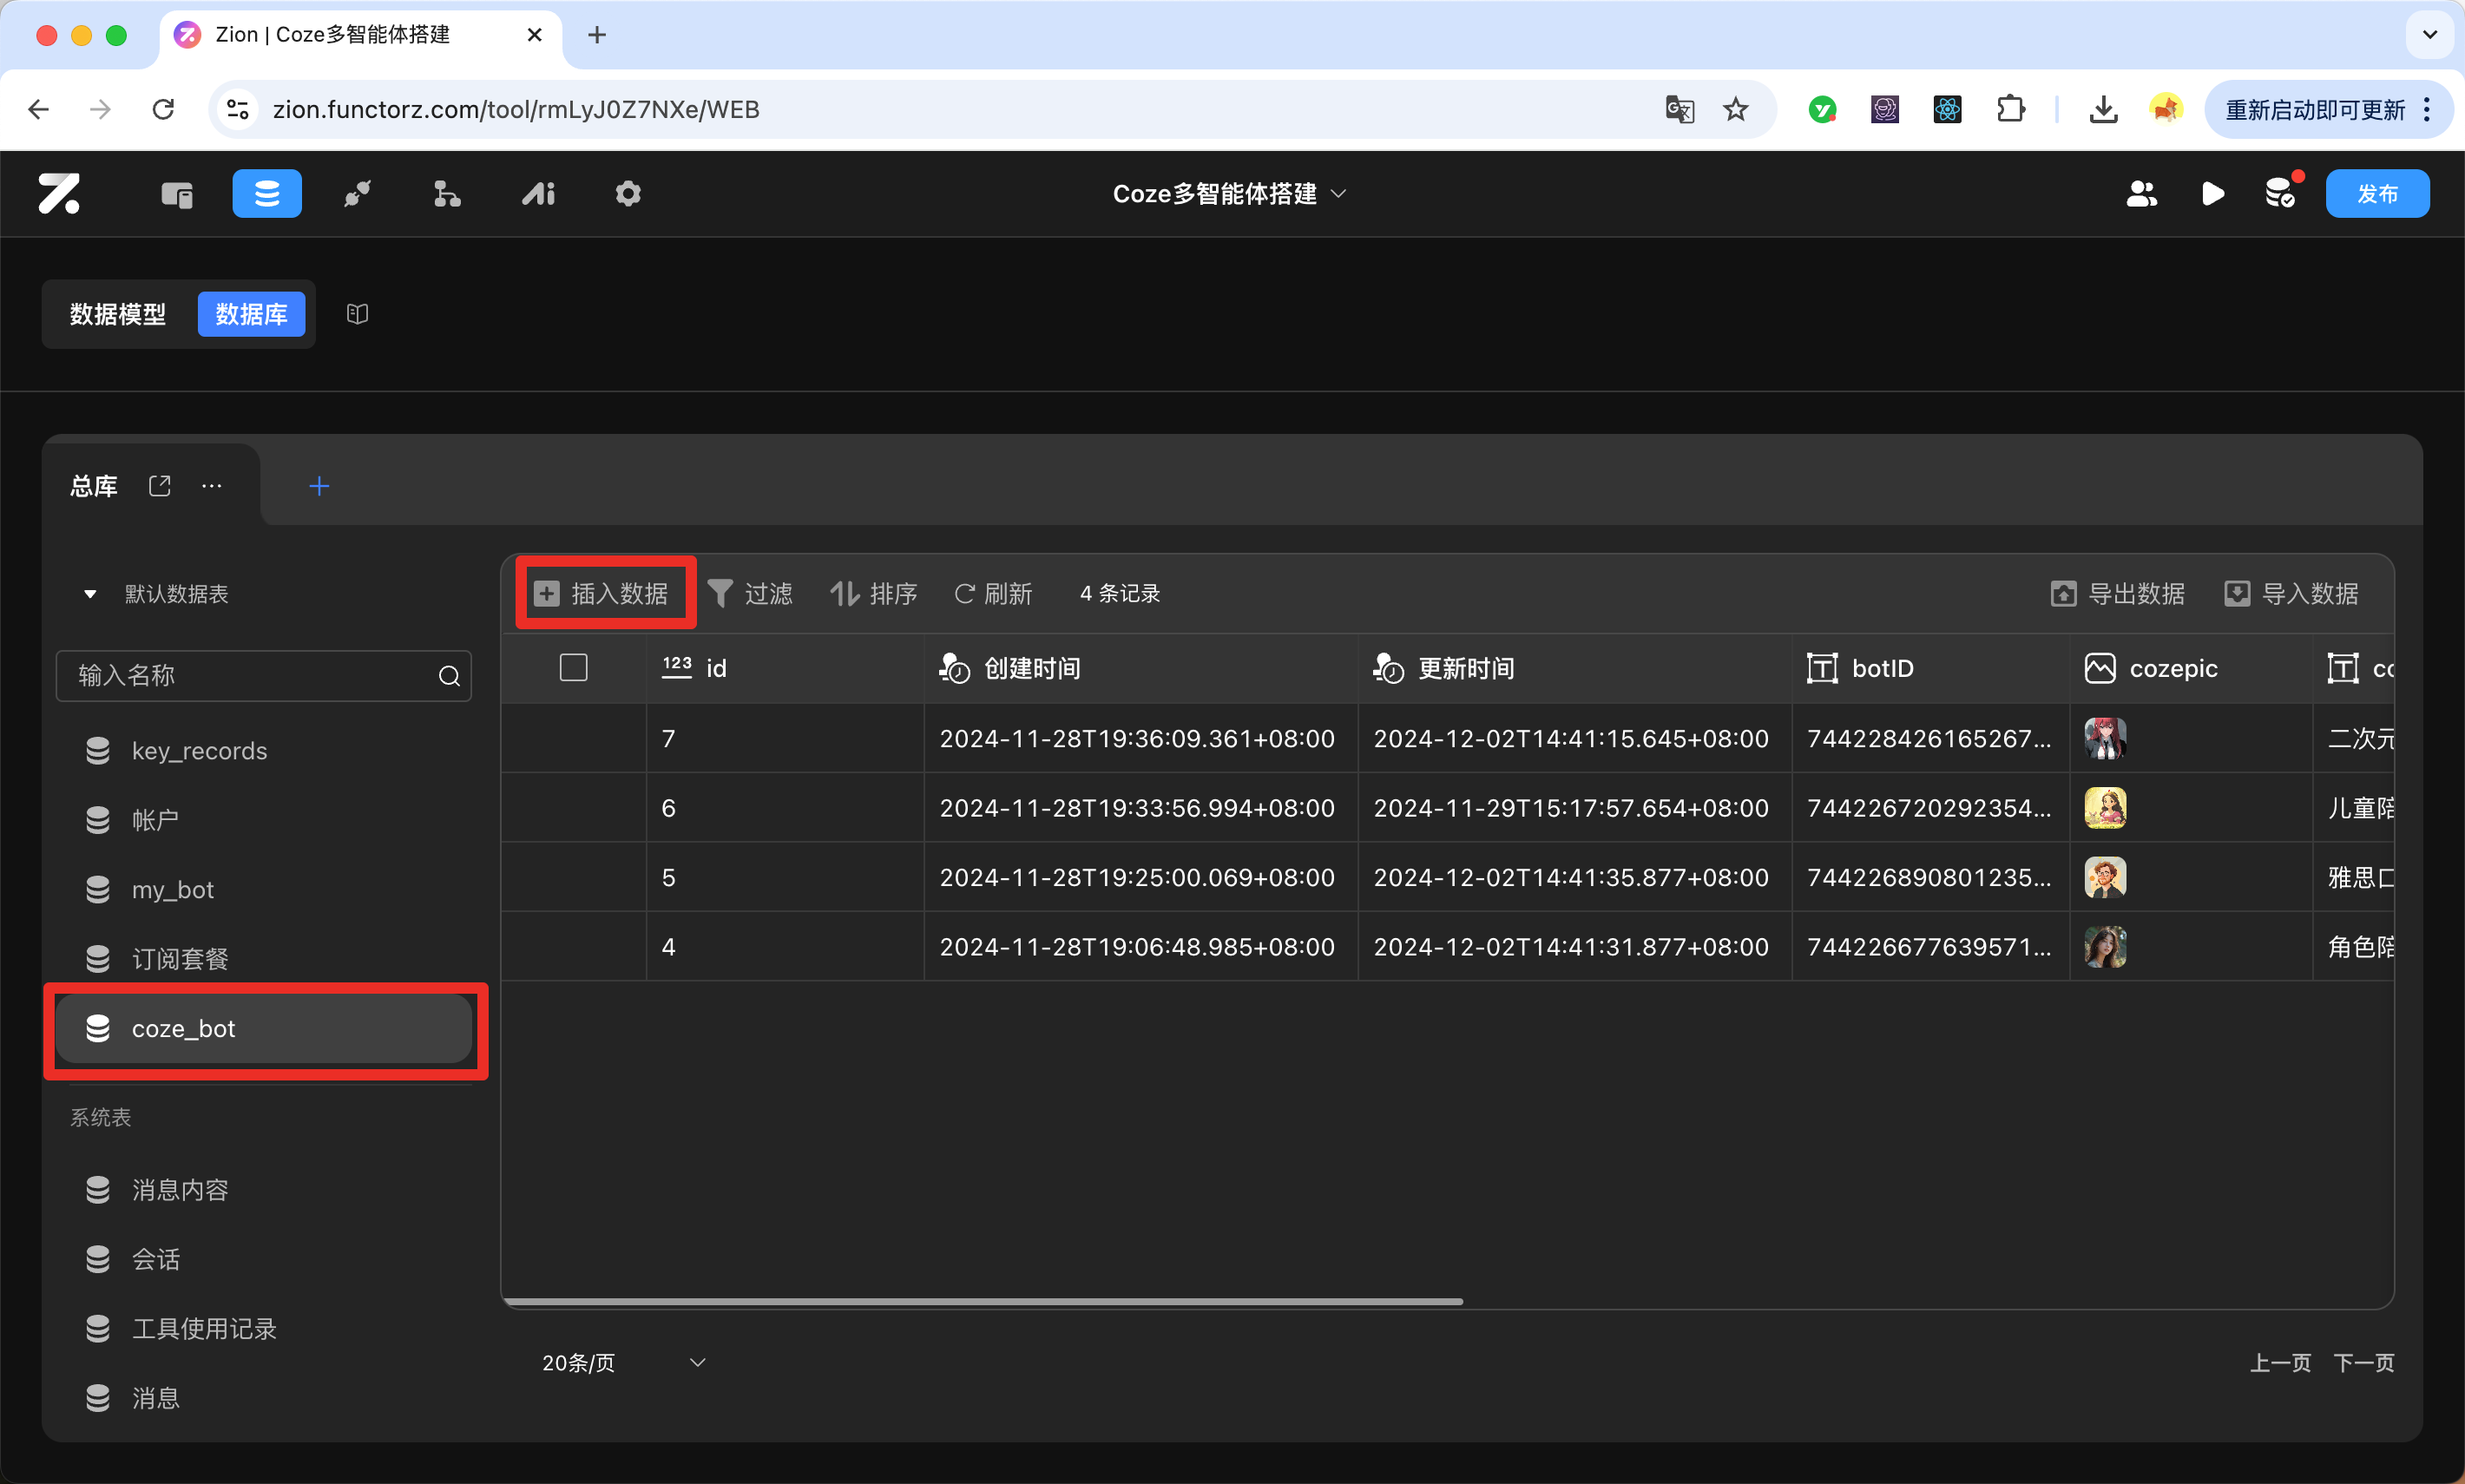
Task: Click the cozepic thumbnail in row id 7
Action: pos(2105,738)
